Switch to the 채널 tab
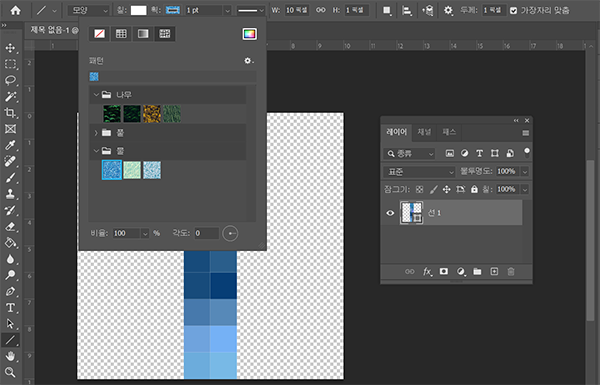 pyautogui.click(x=424, y=132)
